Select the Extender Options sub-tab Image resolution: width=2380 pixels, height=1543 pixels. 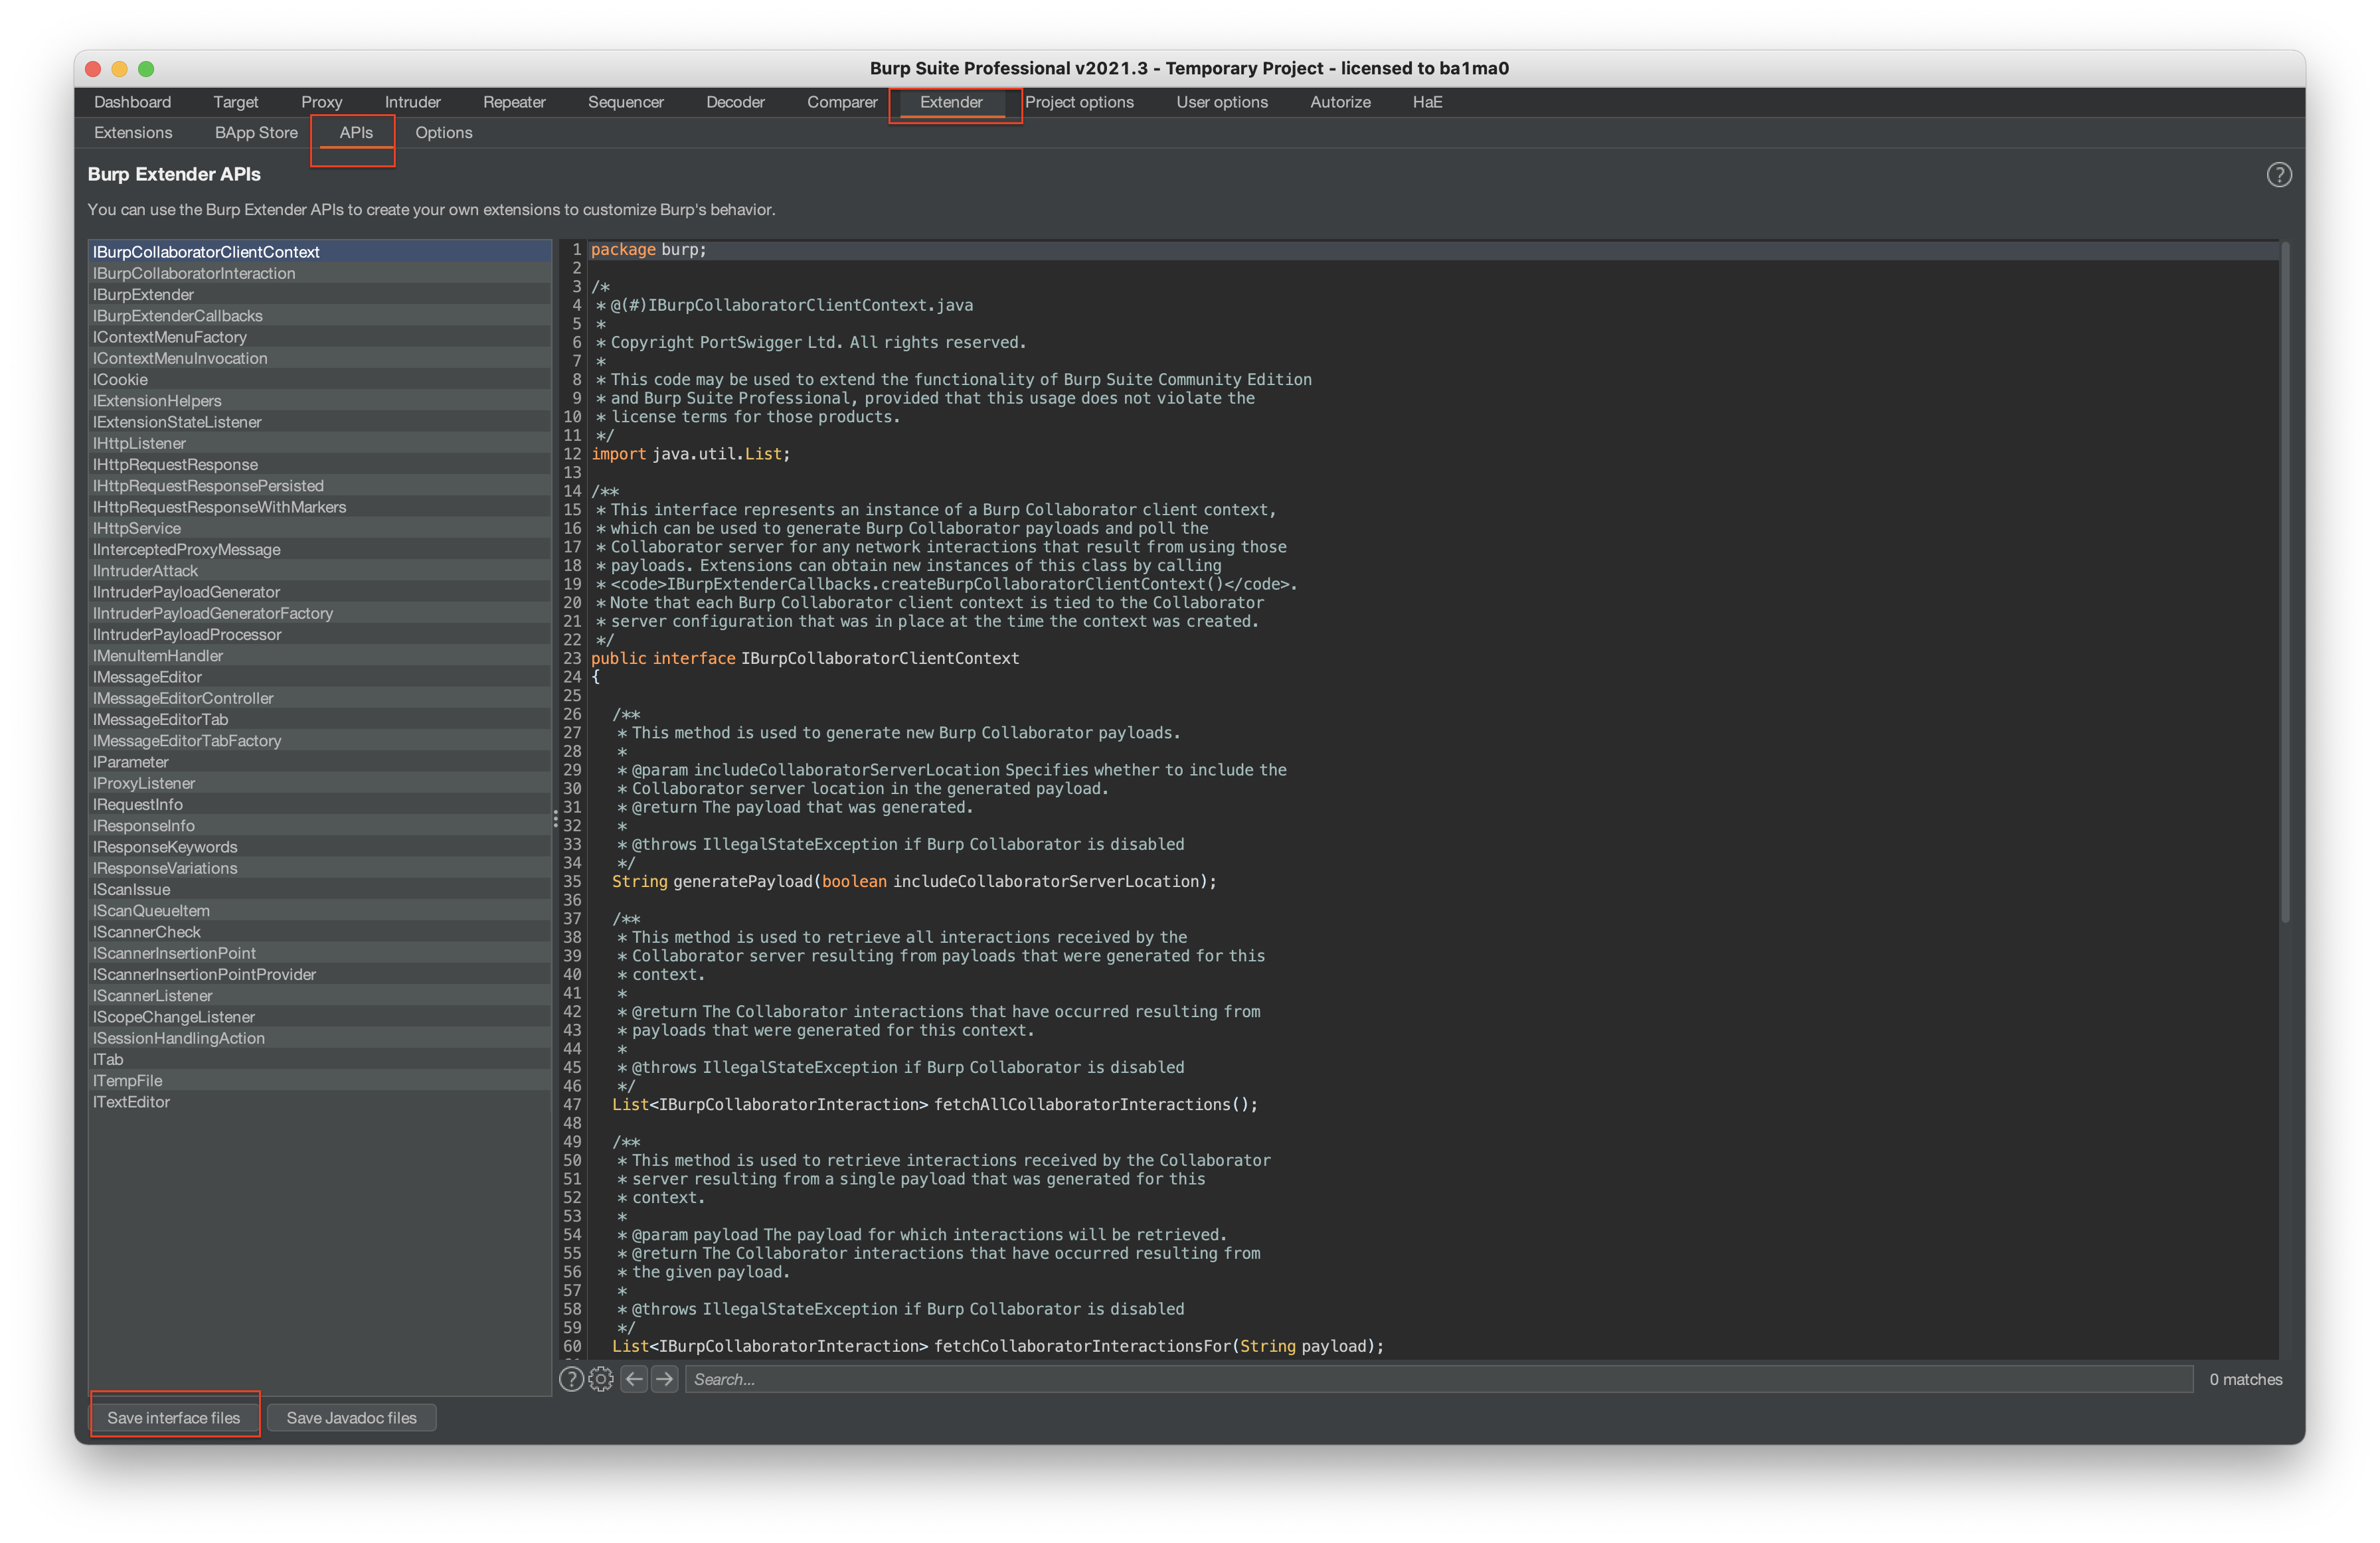pos(443,133)
